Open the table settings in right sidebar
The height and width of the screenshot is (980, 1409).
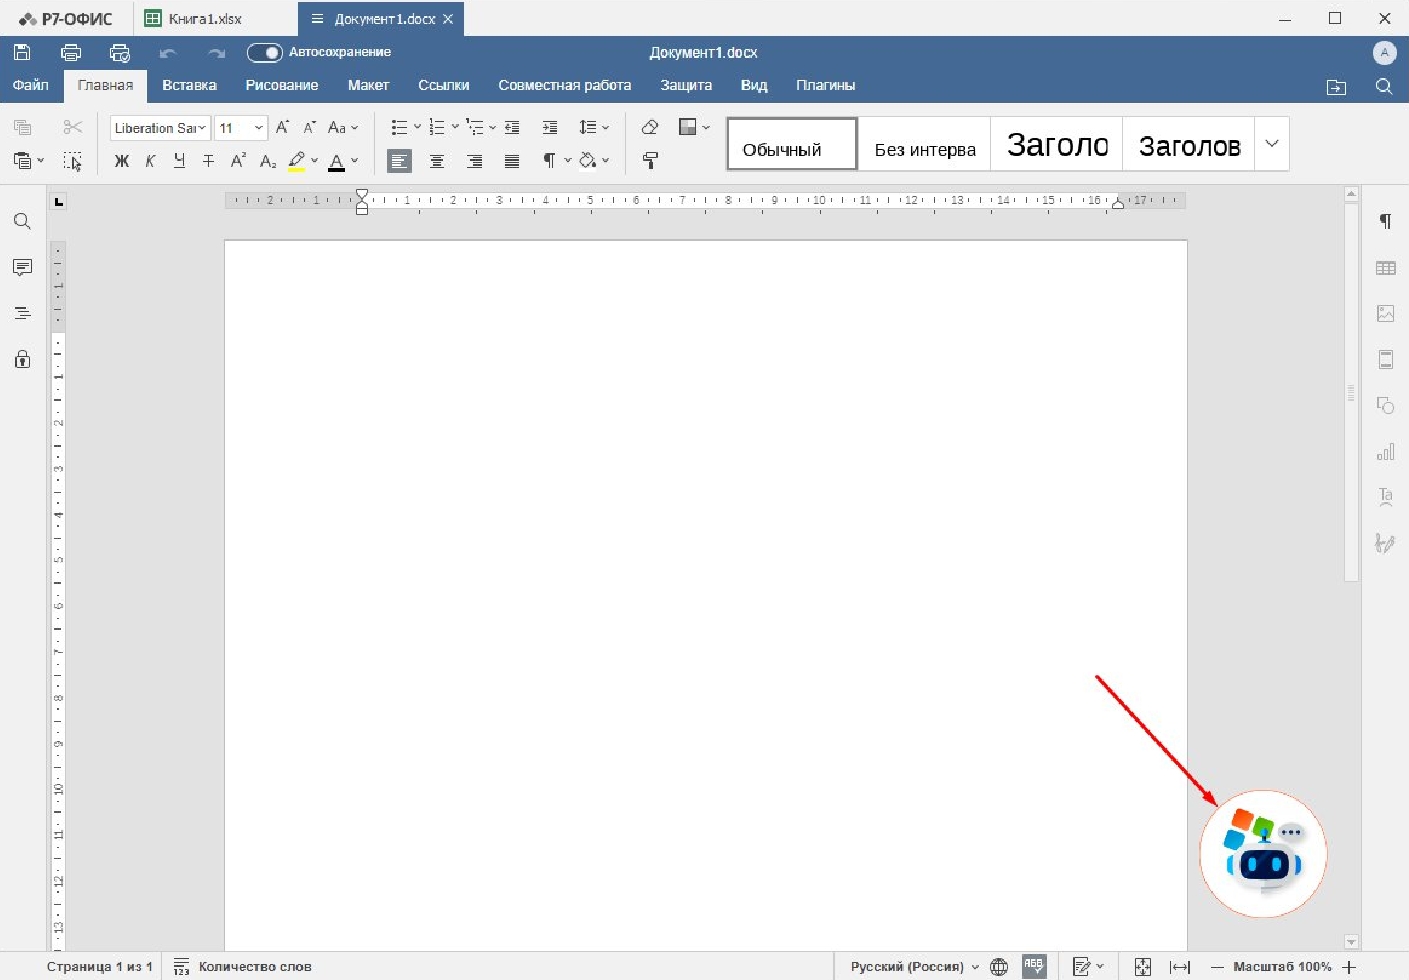(x=1385, y=268)
